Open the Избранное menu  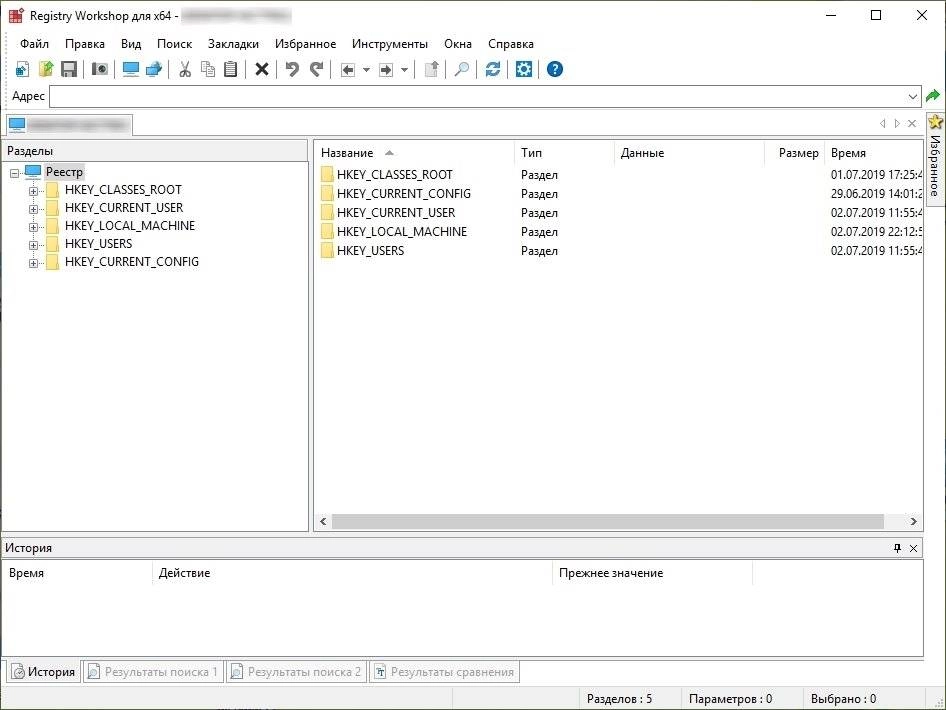pos(305,43)
